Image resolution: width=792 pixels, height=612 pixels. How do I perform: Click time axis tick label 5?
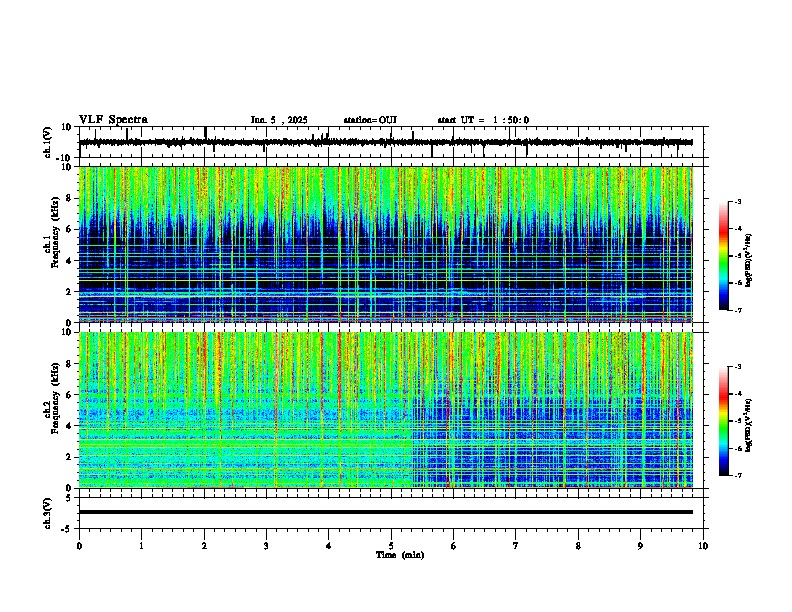391,546
